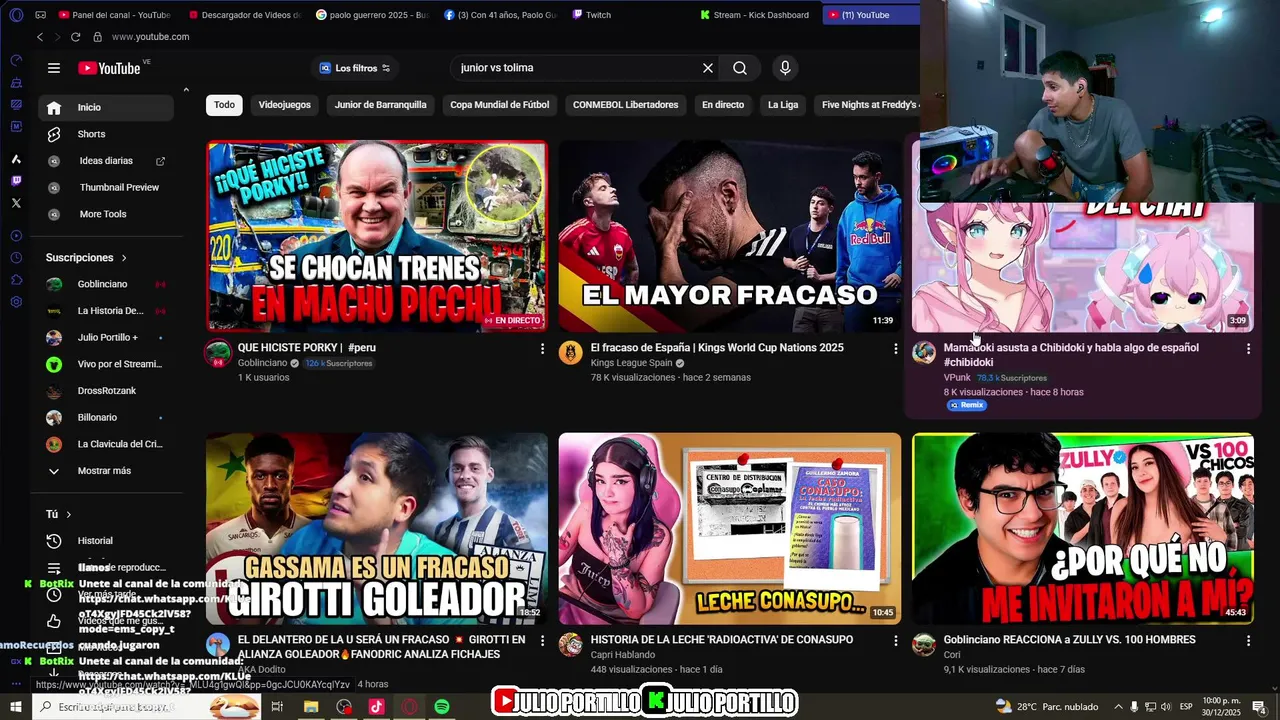Open Historial in the sidebar
This screenshot has height=720, width=1280.
click(106, 541)
